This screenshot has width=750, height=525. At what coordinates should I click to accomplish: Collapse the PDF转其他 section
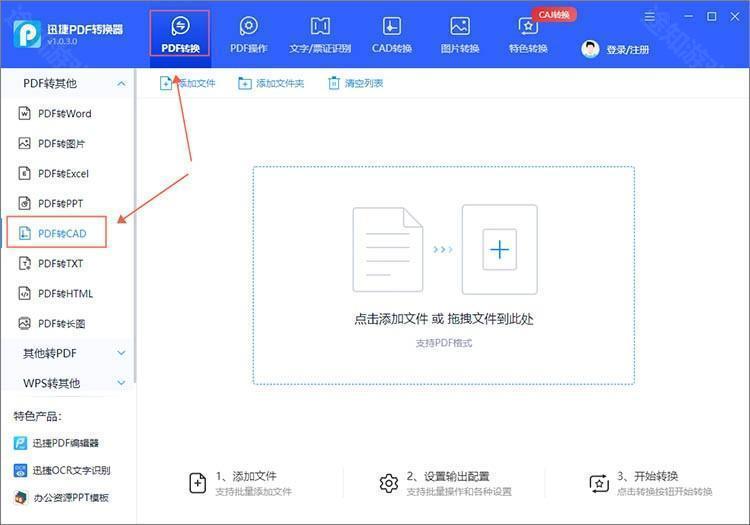[121, 84]
